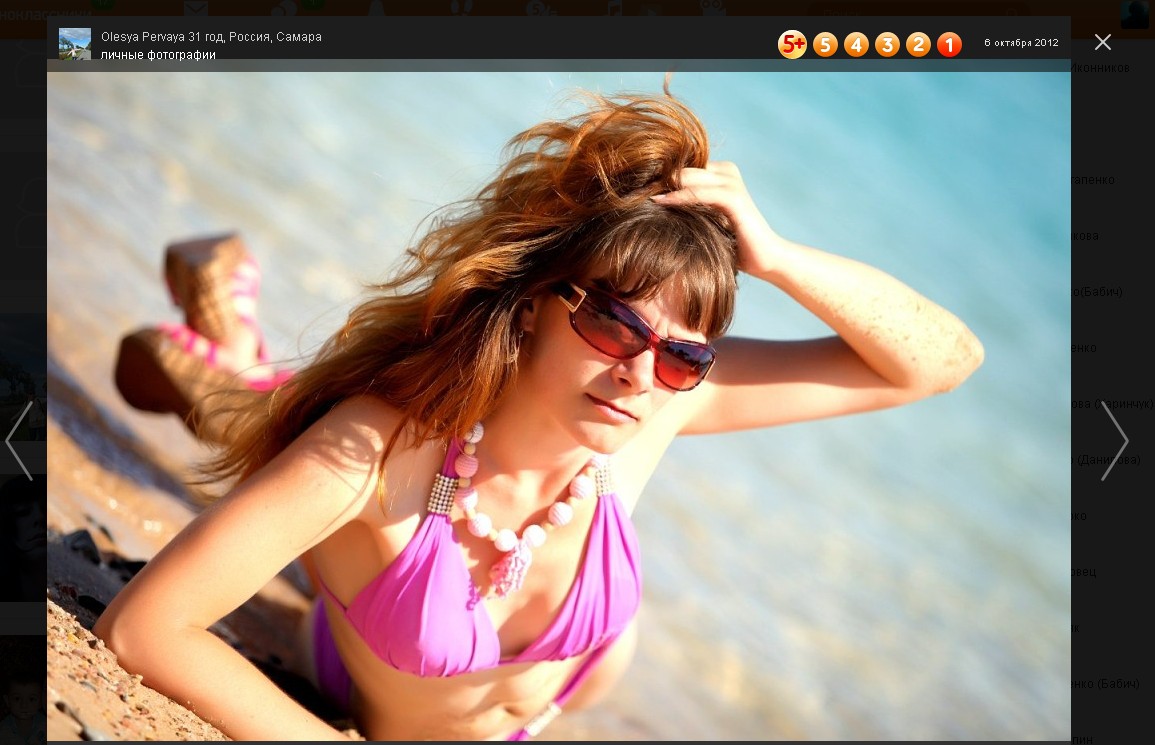Click the user avatar in top-right corner
1155x745 pixels.
click(x=1134, y=14)
